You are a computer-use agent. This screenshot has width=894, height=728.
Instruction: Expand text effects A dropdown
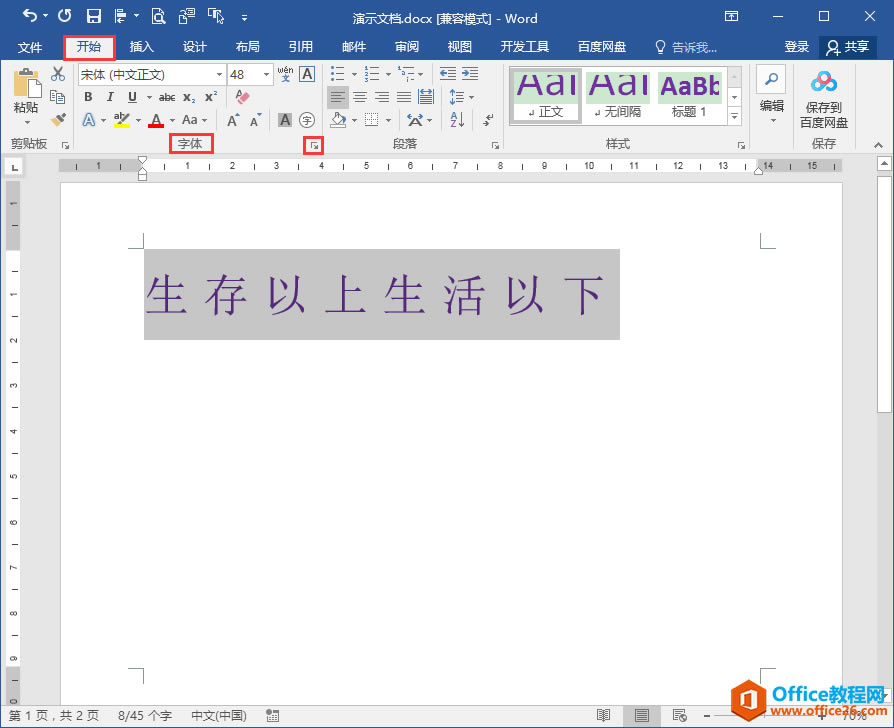point(103,120)
